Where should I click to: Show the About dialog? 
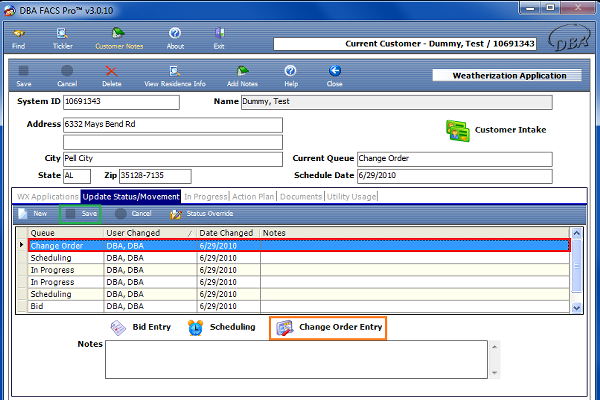pyautogui.click(x=175, y=39)
